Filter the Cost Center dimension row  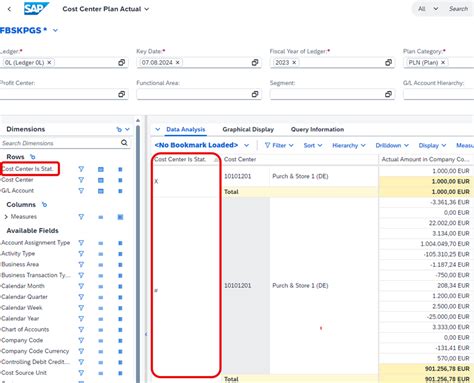[x=81, y=180]
